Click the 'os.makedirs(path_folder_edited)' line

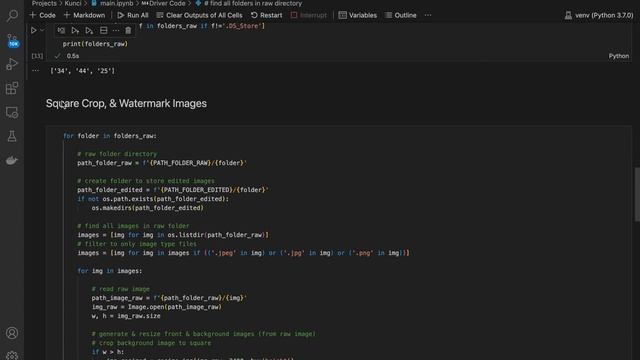click(147, 208)
